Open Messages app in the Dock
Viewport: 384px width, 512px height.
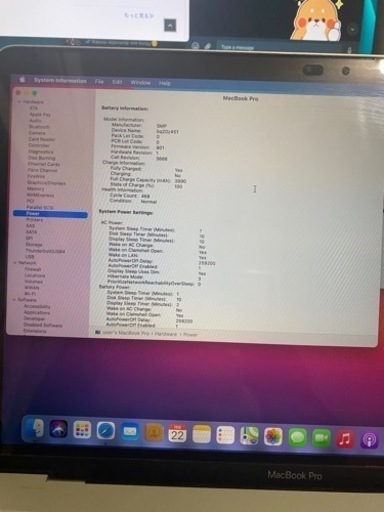tap(297, 438)
